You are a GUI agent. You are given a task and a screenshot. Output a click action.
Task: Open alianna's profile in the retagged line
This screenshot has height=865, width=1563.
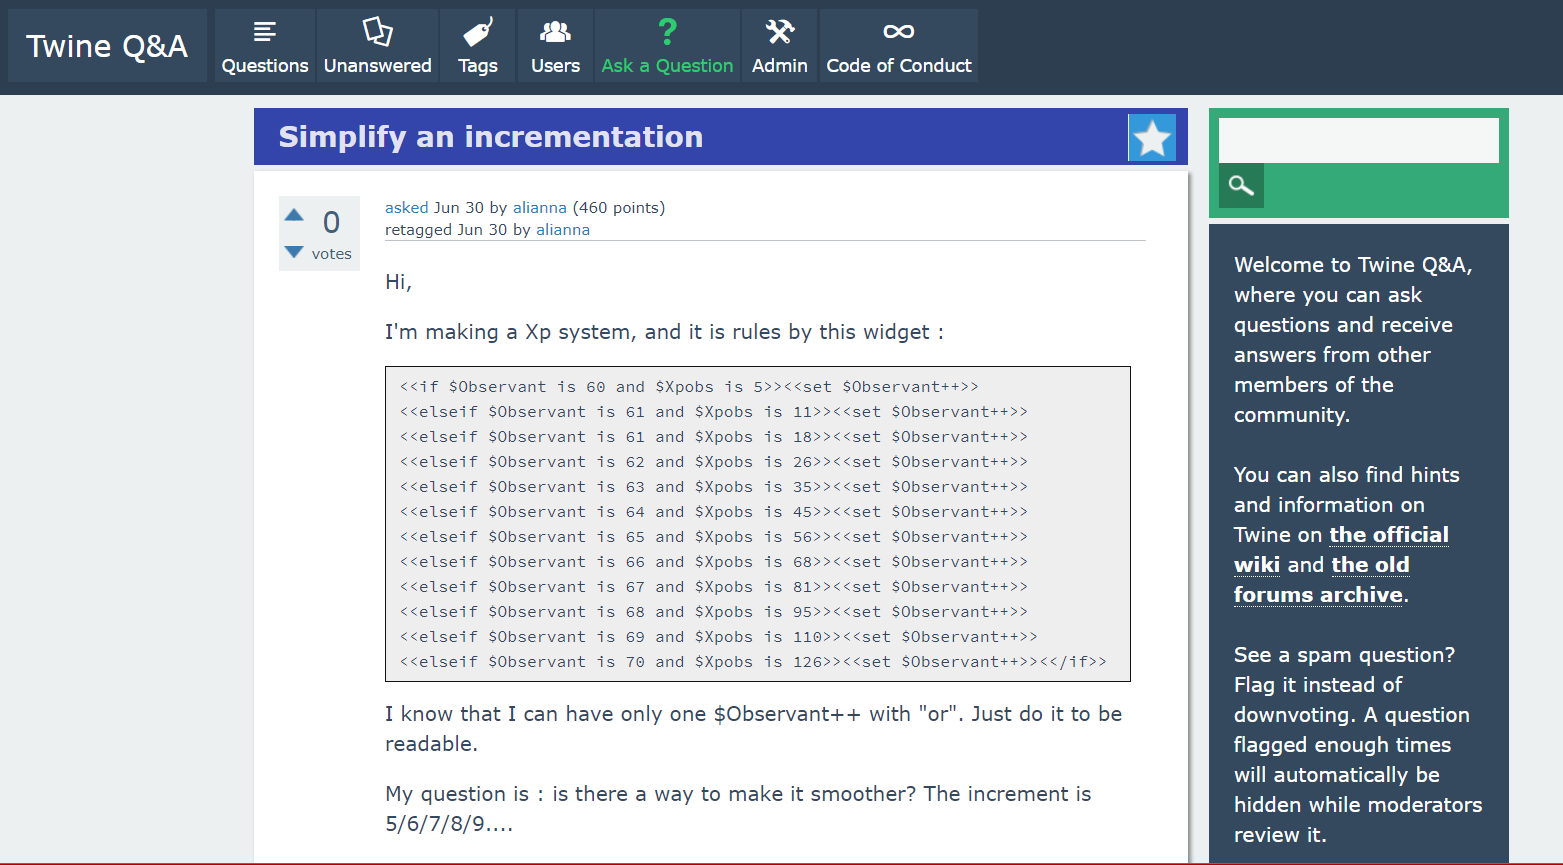563,230
